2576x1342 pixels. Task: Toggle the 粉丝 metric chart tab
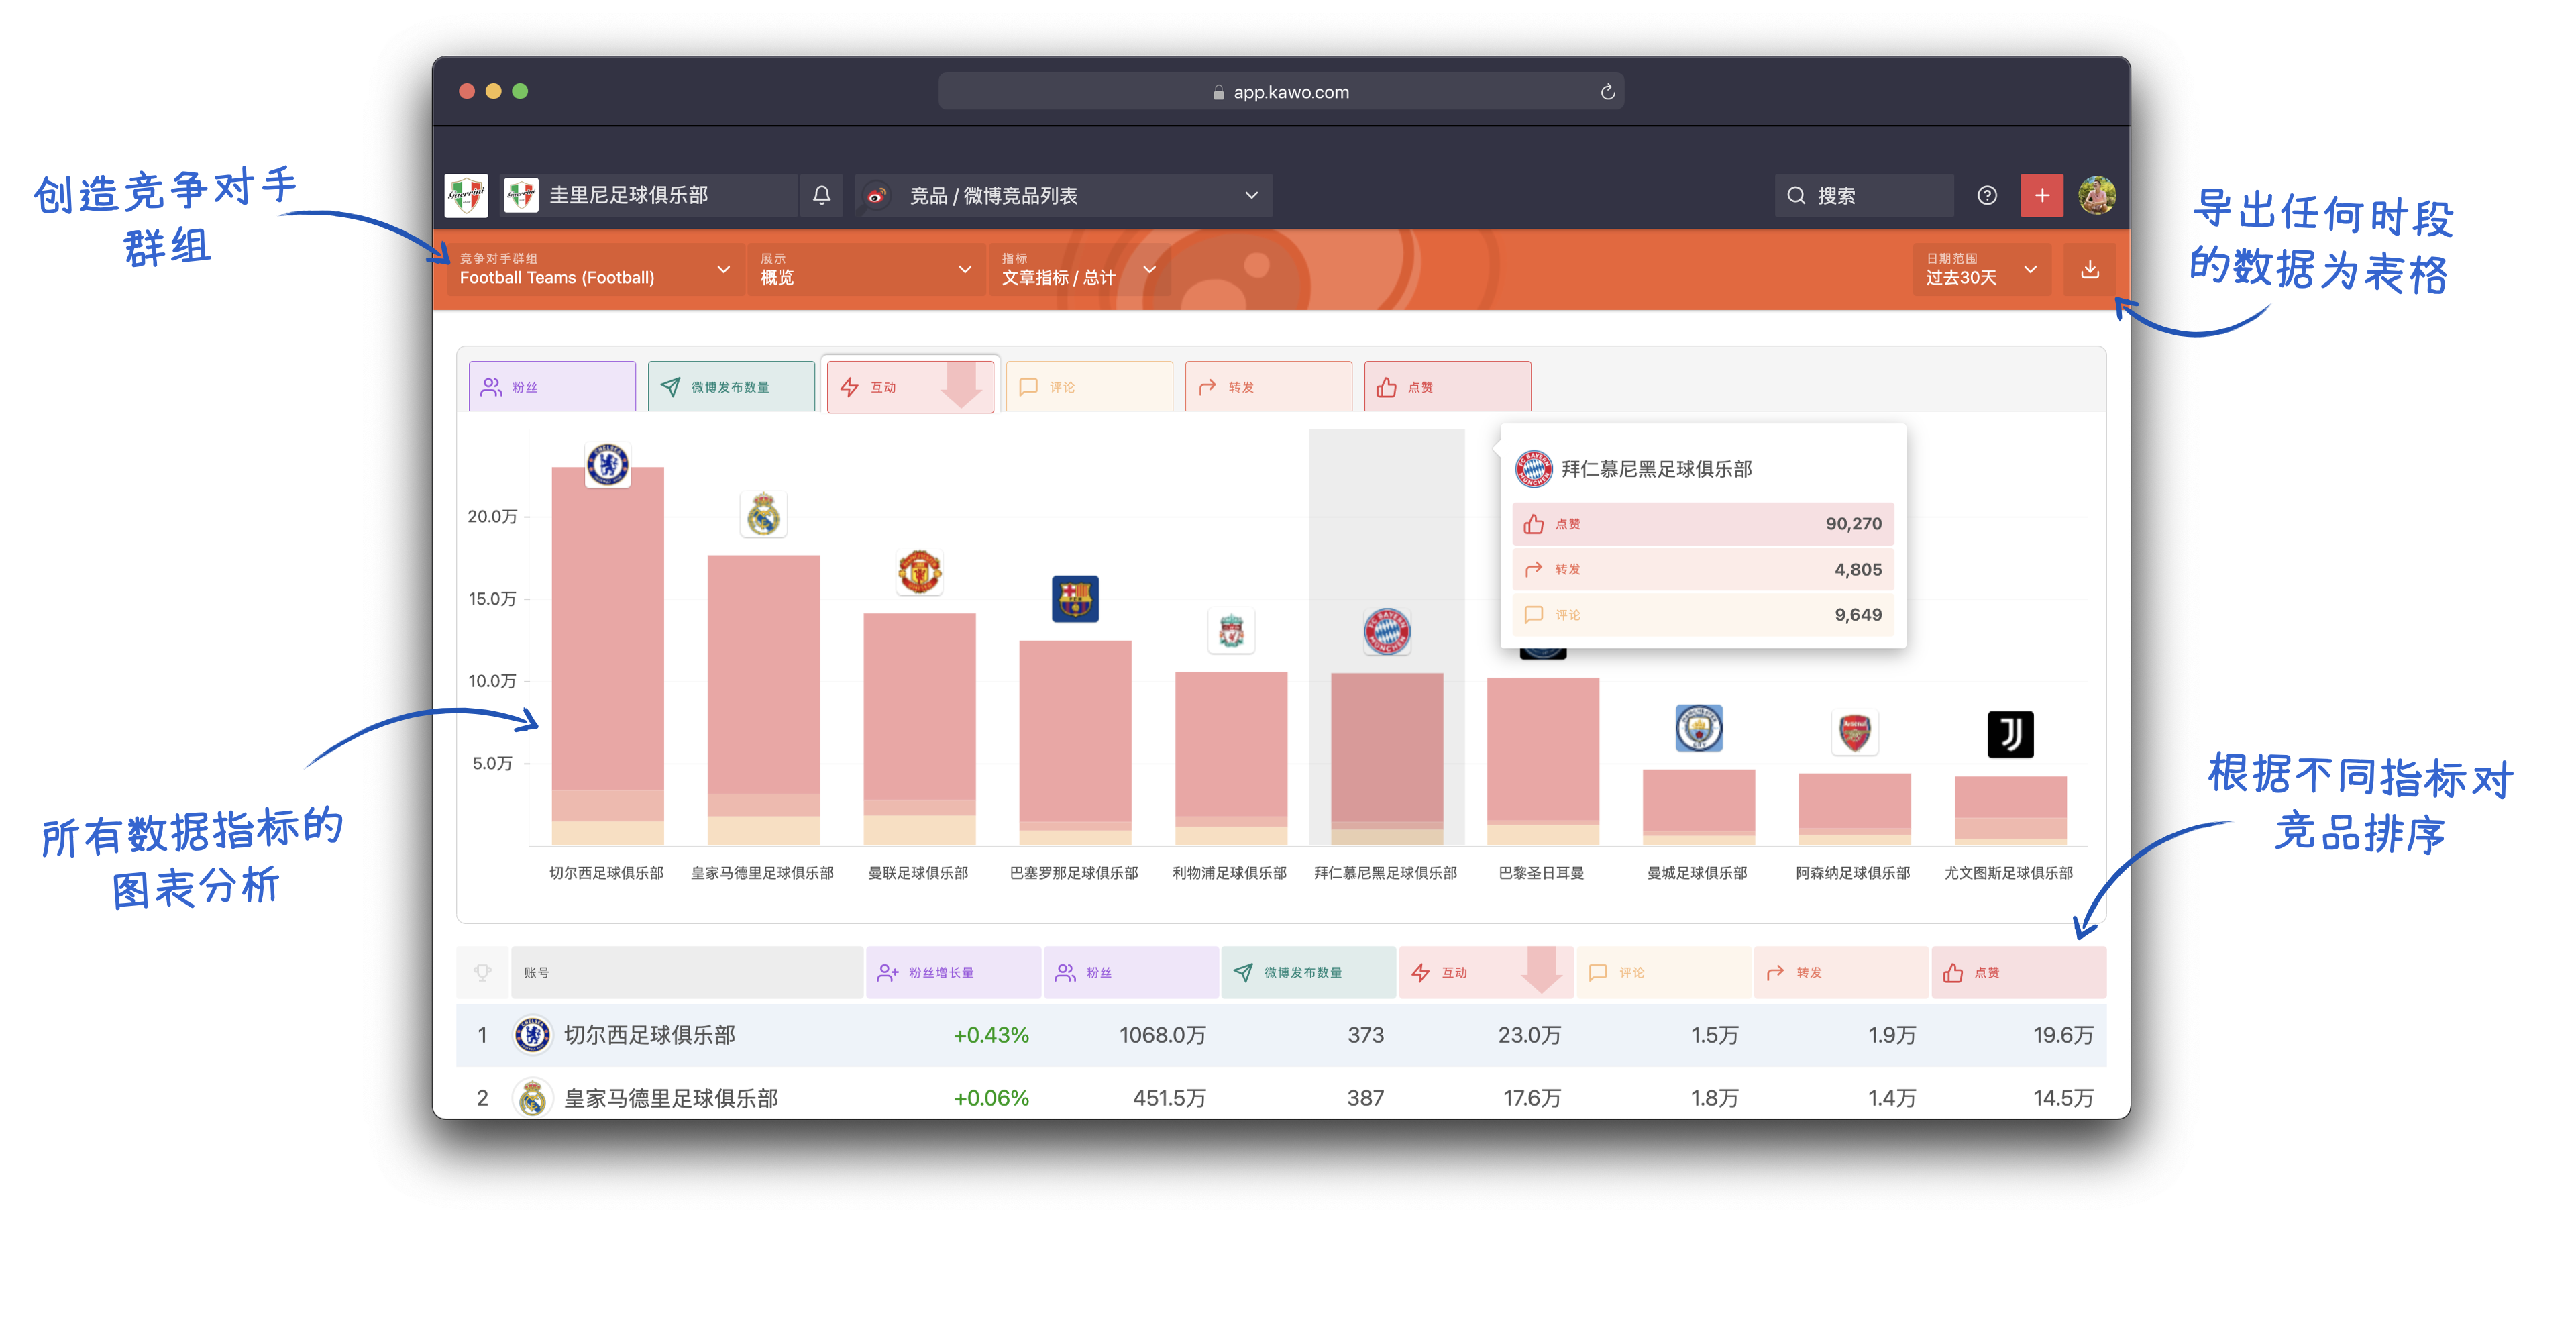552,387
